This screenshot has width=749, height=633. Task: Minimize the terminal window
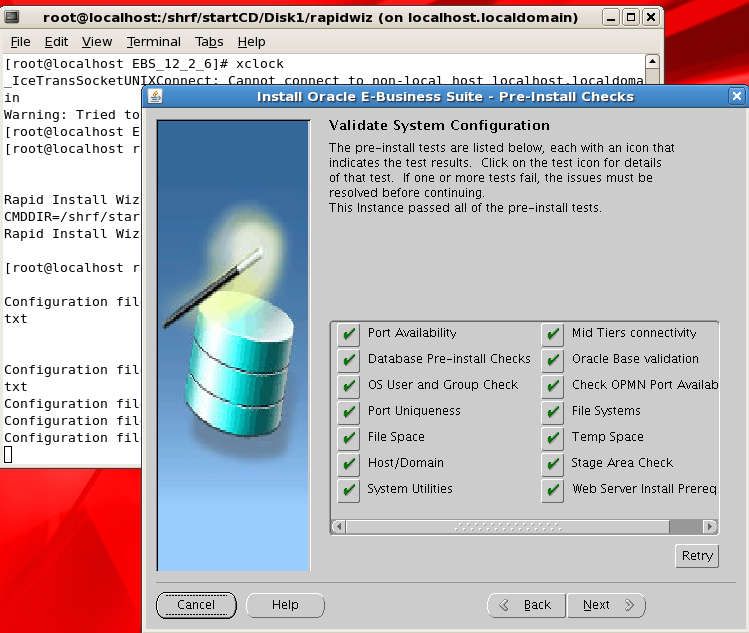610,18
